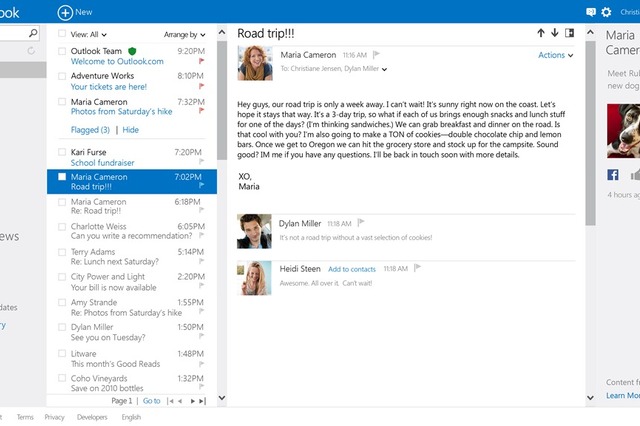Viewport: 640px width, 426px height.
Task: Check the Adventure Works message checkbox
Action: [62, 76]
